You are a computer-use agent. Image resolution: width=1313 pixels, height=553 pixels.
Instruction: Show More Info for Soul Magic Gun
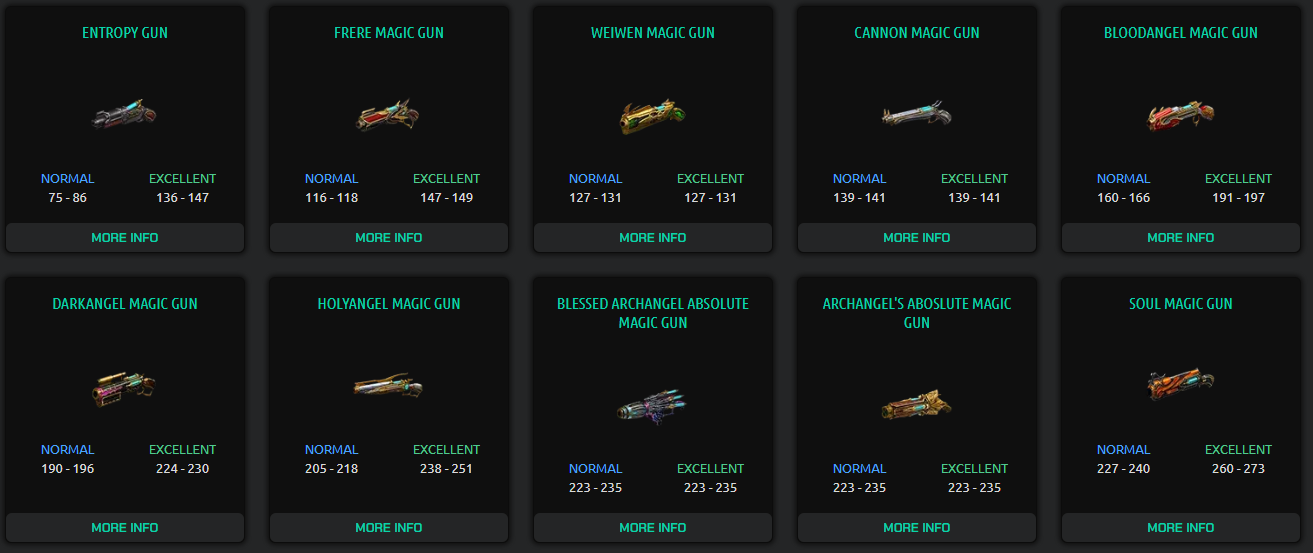(1181, 528)
